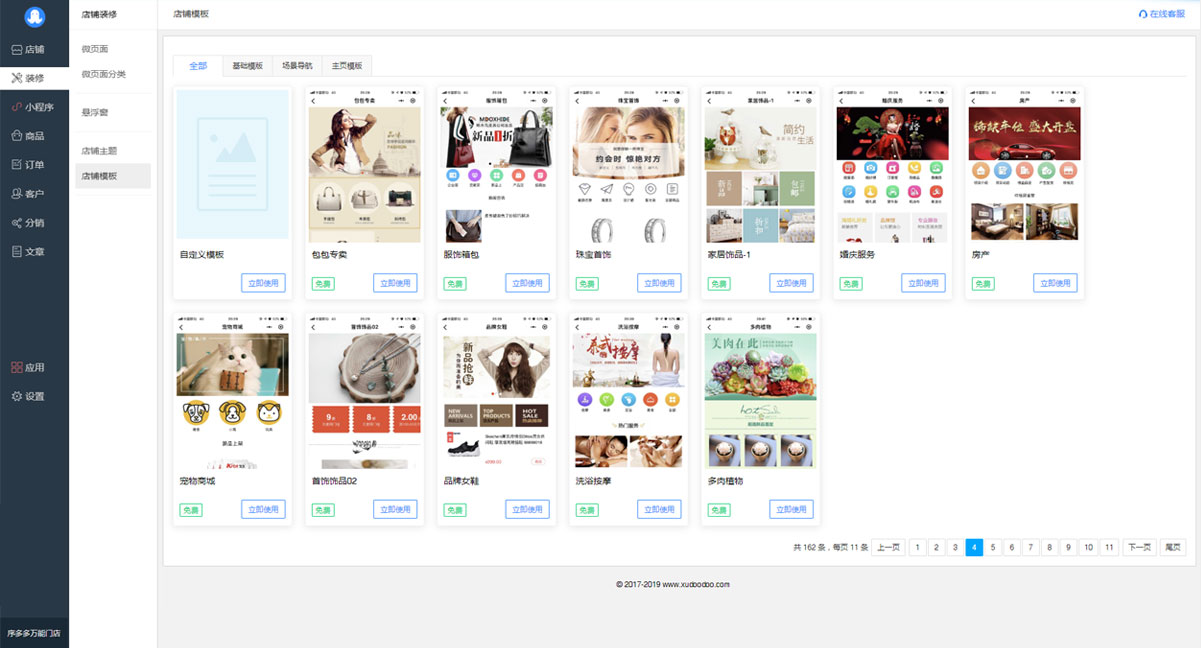Preview the 多肉植物 template thumbnail
The width and height of the screenshot is (1201, 648).
760,400
